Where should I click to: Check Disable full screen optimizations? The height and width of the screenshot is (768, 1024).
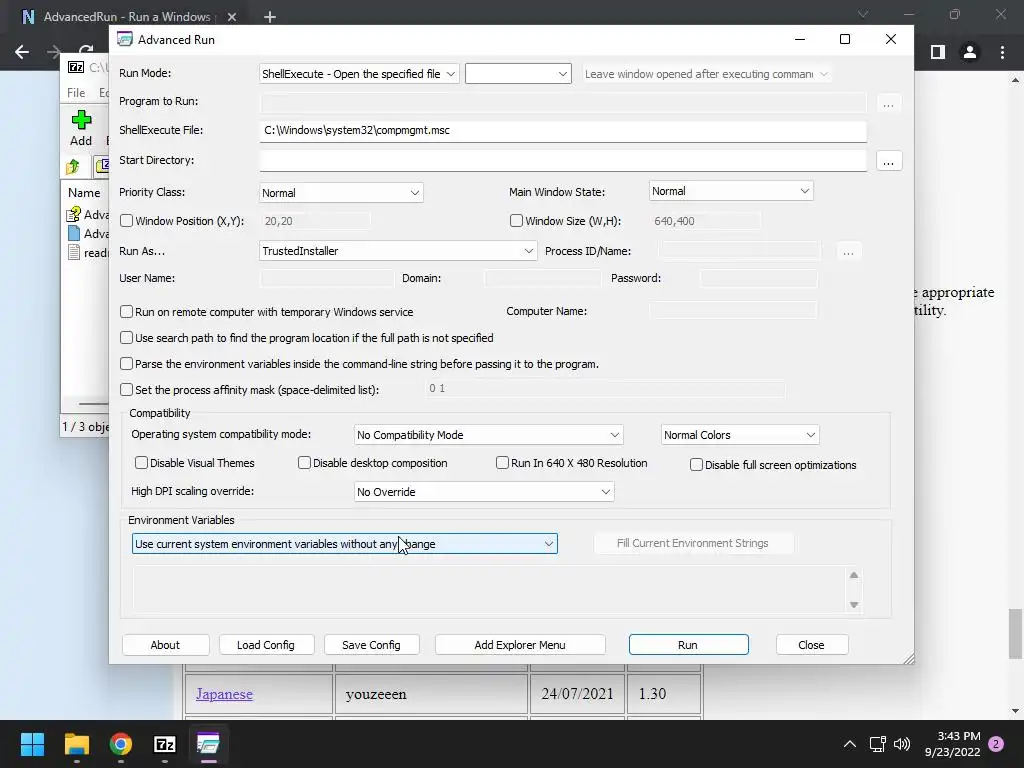696,464
